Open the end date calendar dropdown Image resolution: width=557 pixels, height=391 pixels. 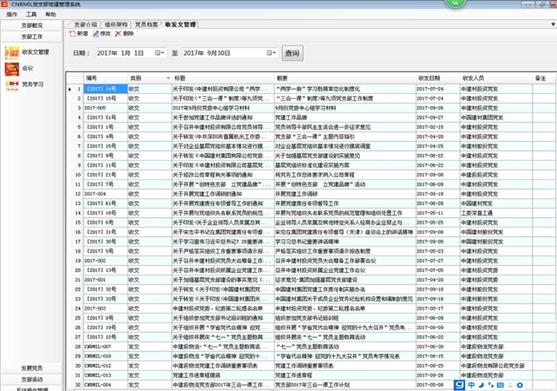coord(271,53)
